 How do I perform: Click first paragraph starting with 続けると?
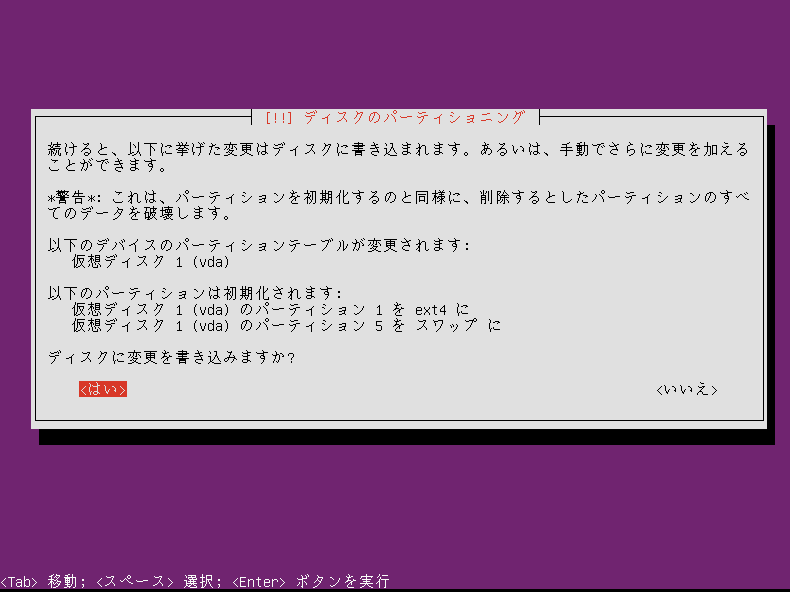(398, 157)
